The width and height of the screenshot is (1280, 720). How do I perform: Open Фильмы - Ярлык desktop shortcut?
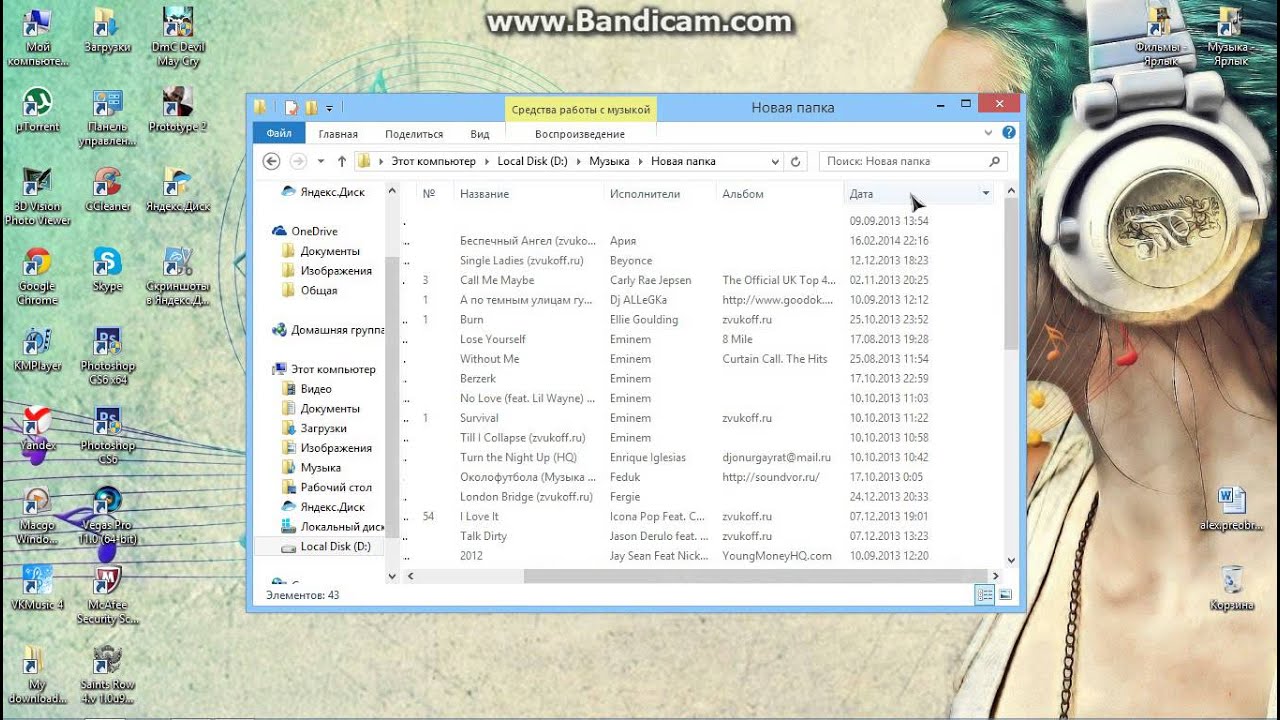click(1161, 37)
